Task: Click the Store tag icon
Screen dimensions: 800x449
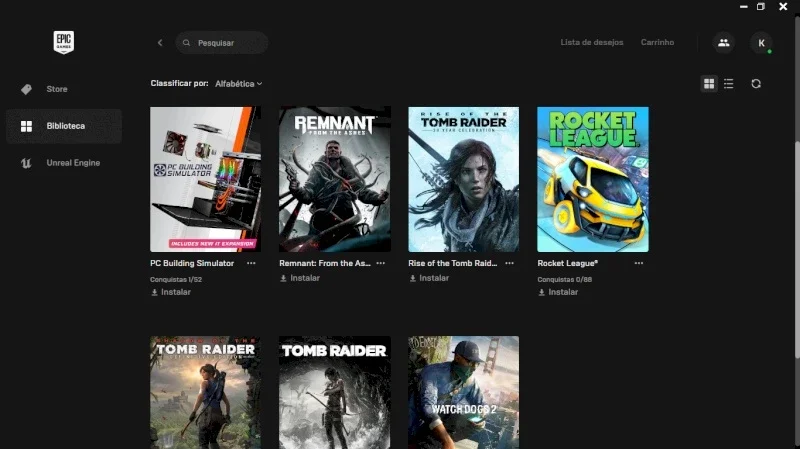Action: [27, 89]
